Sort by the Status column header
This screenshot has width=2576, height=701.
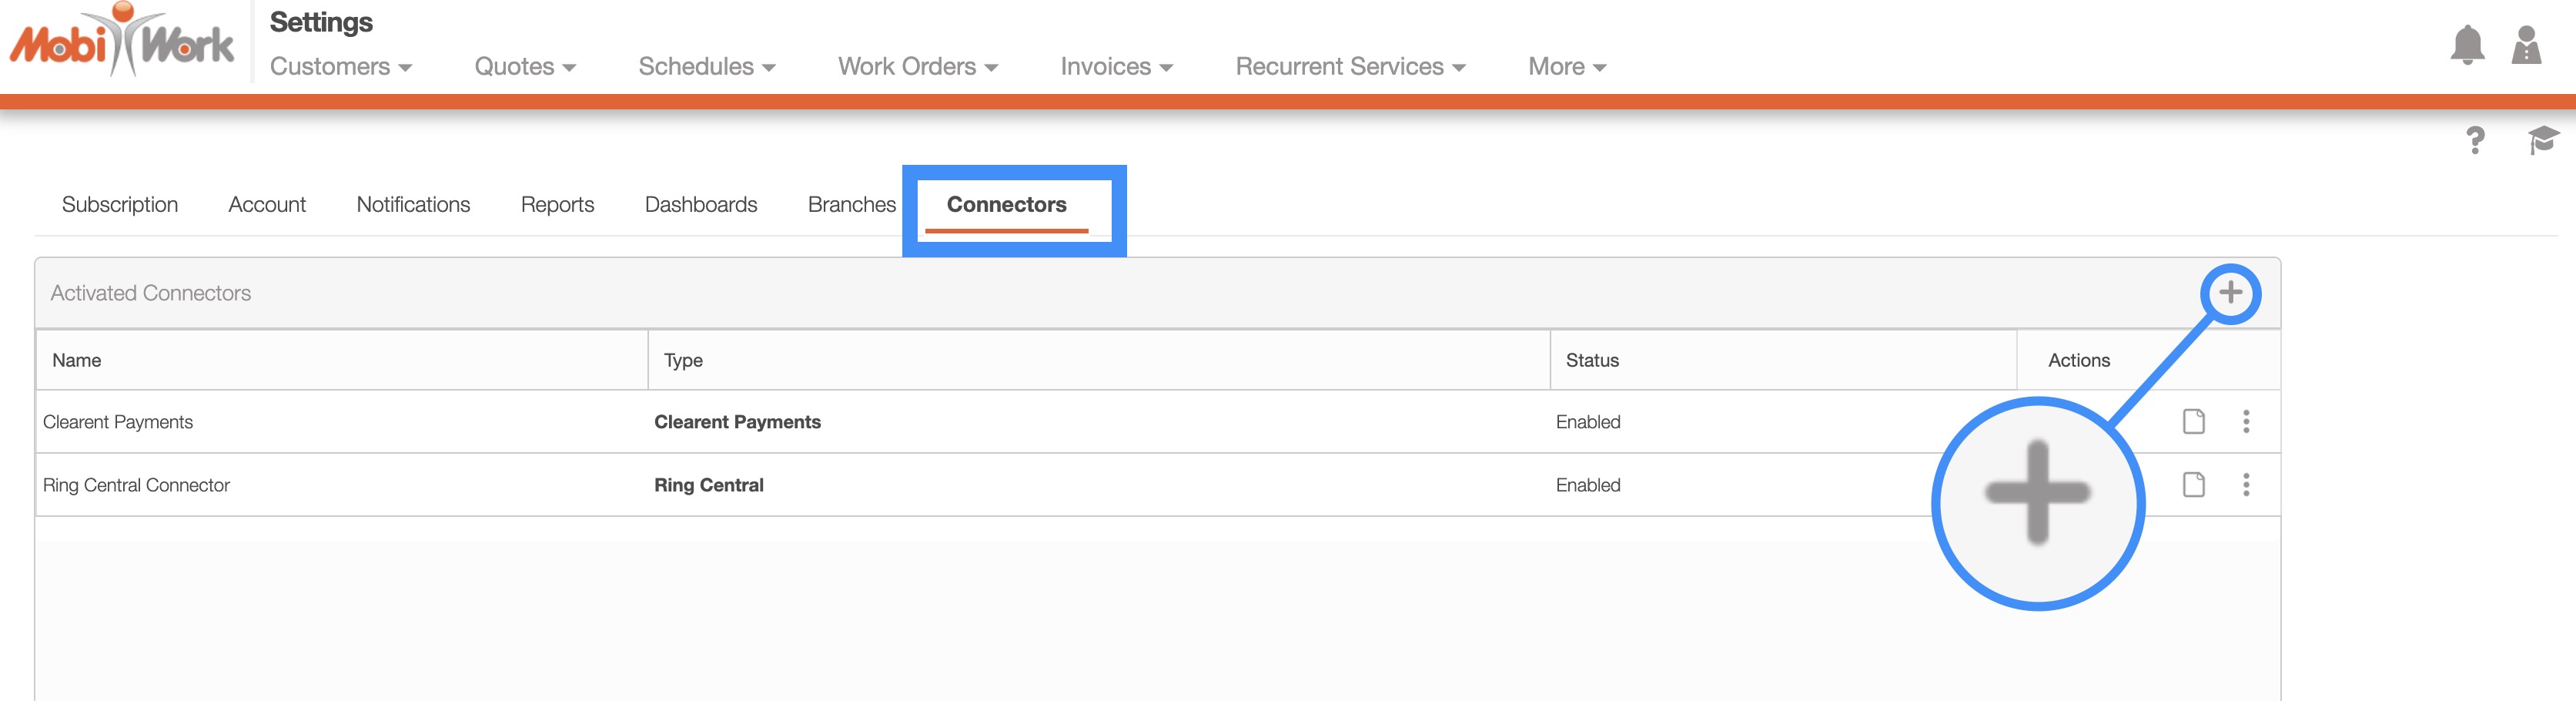click(1591, 361)
